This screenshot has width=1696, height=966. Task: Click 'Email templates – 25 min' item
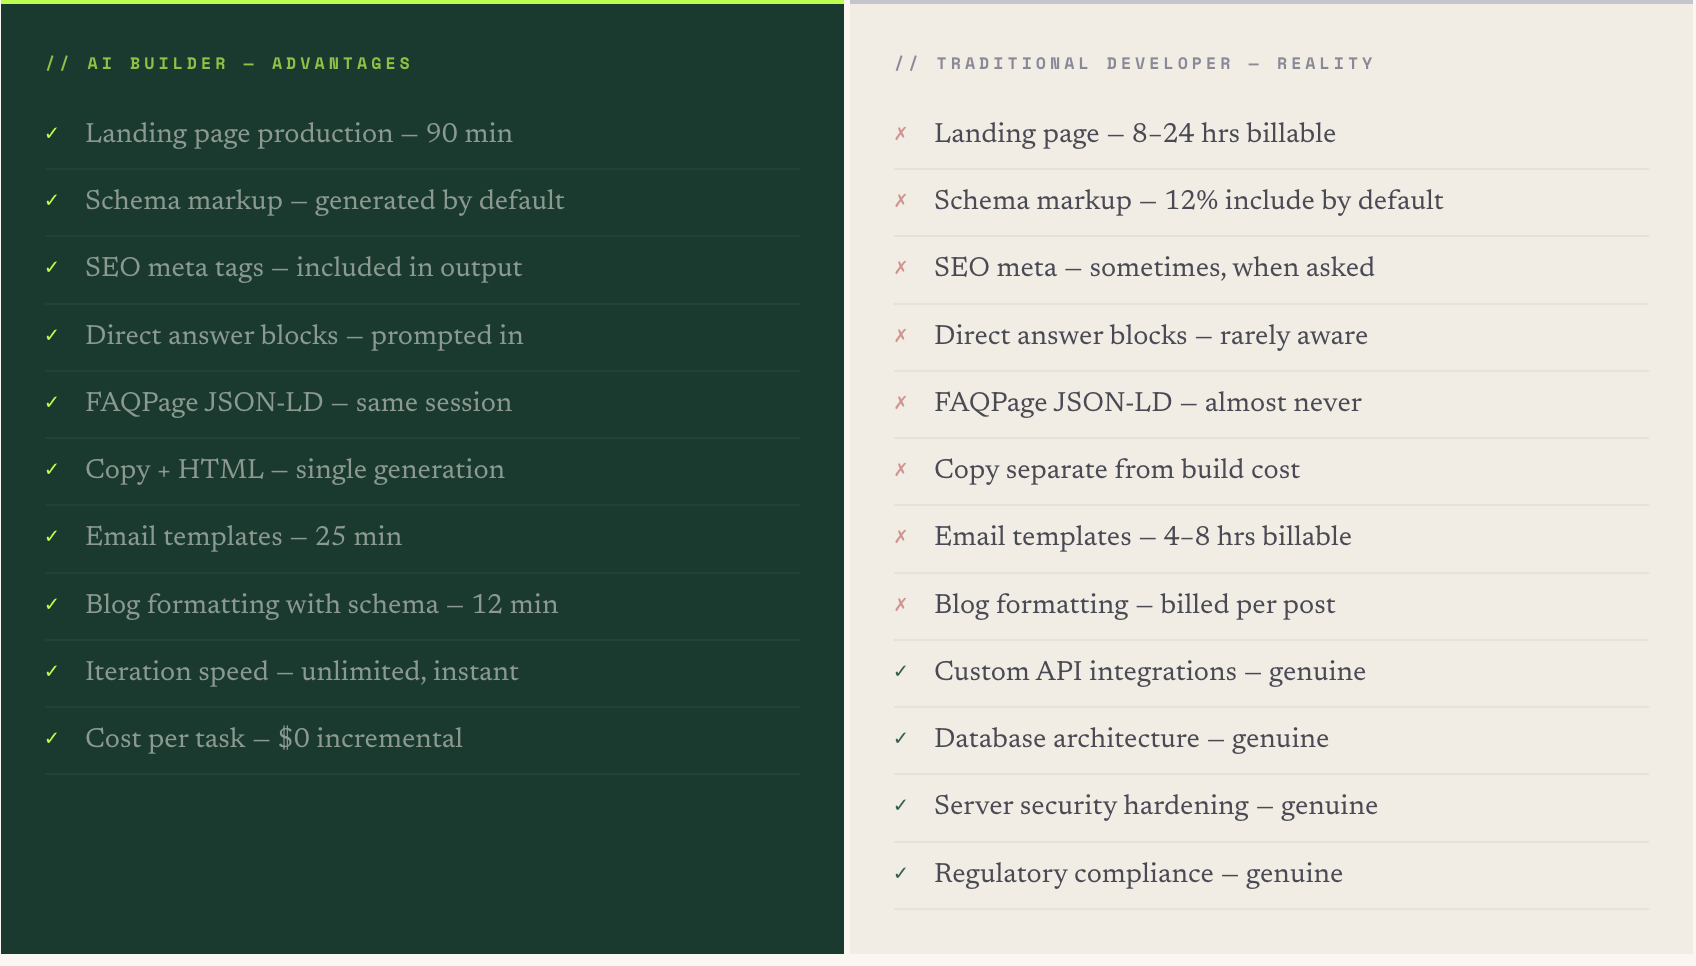(x=243, y=537)
